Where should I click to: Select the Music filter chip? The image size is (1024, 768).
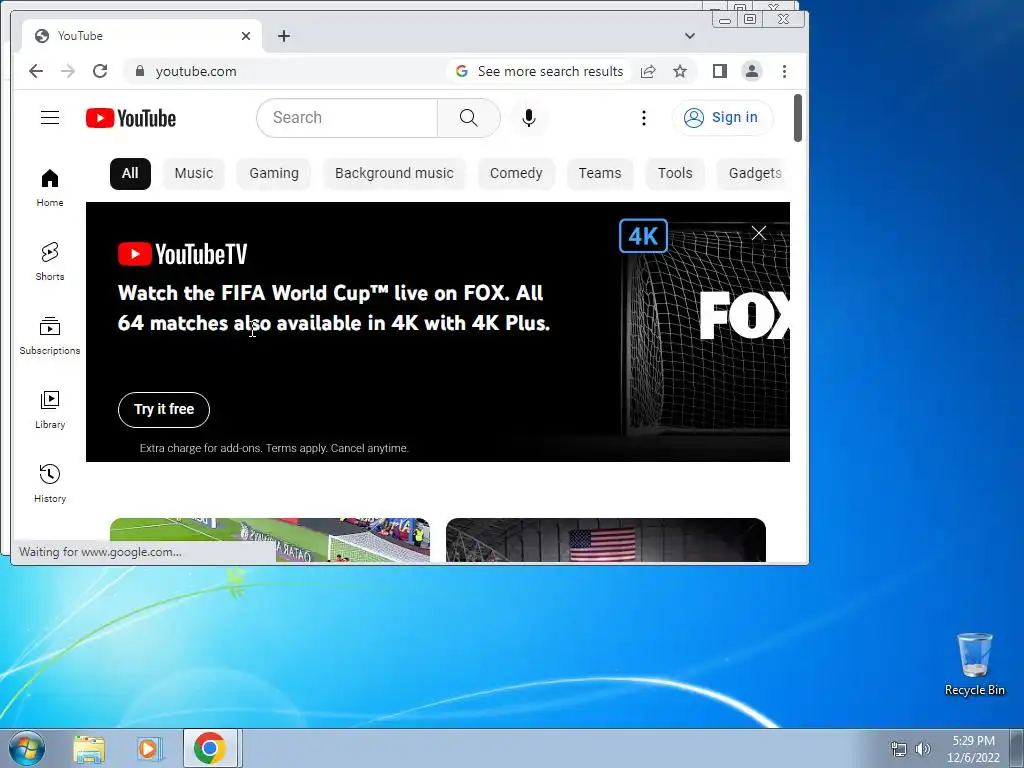click(193, 173)
